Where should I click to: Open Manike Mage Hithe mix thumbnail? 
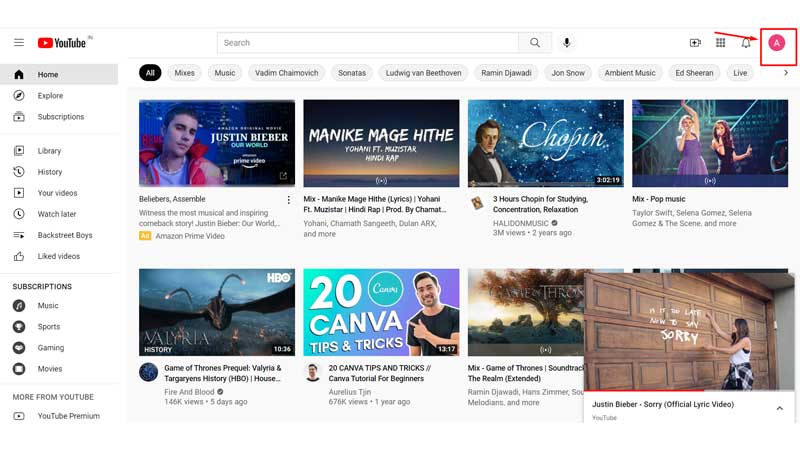point(381,143)
